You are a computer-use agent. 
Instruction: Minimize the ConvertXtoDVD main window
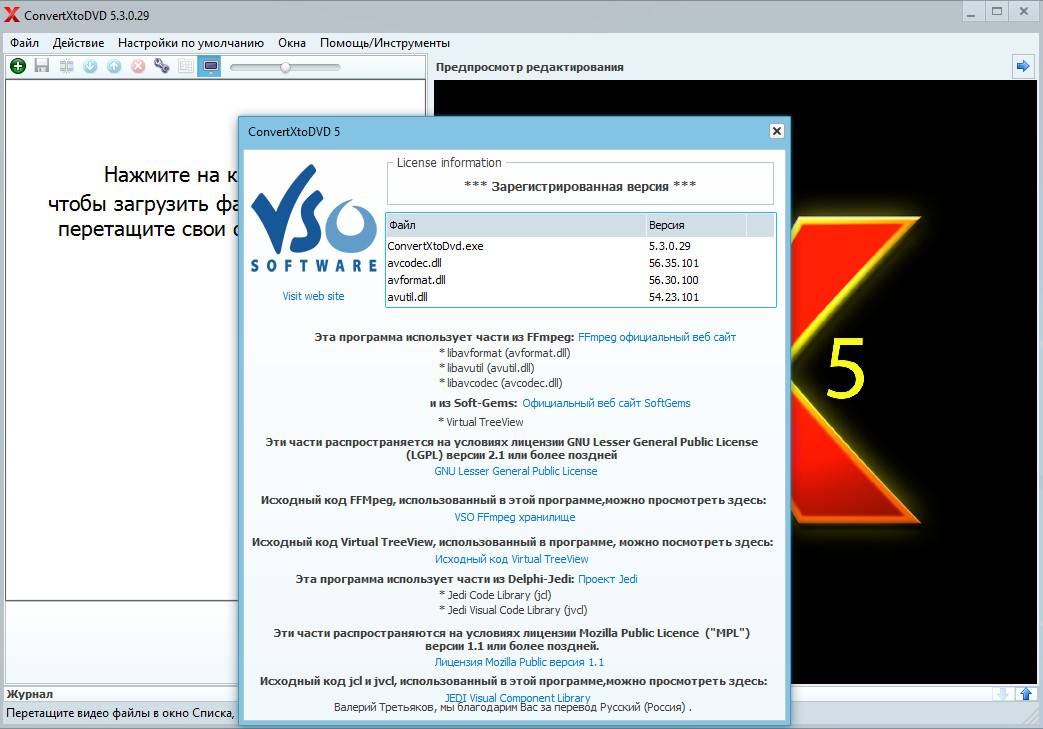(x=971, y=12)
